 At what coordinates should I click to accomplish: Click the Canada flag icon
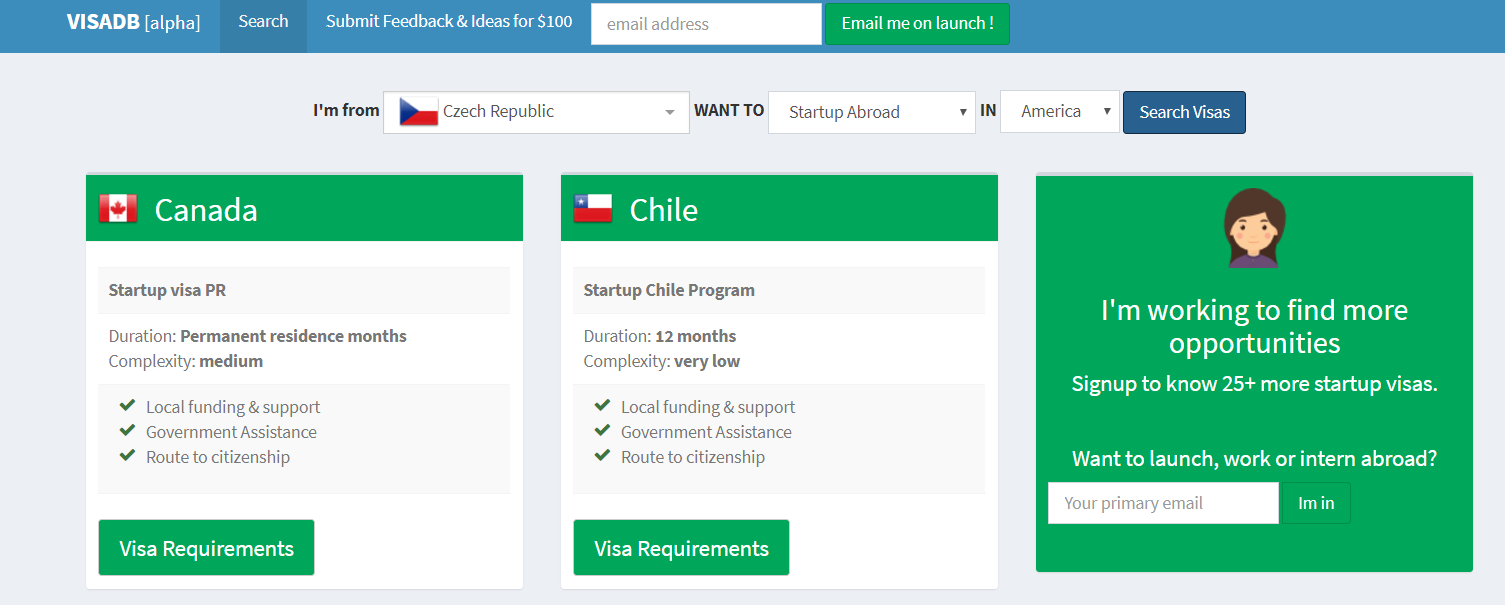click(118, 209)
